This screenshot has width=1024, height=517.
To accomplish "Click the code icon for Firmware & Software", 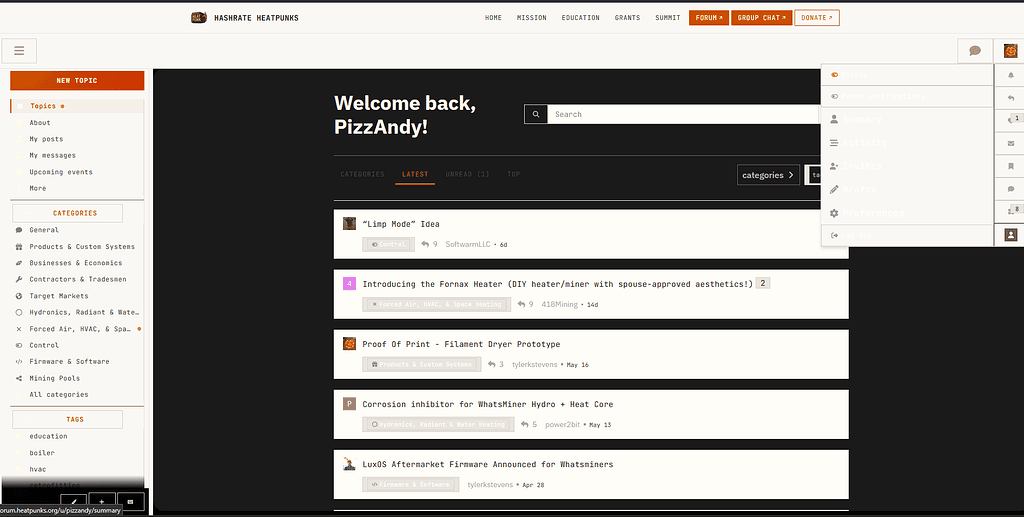I will click(x=19, y=362).
